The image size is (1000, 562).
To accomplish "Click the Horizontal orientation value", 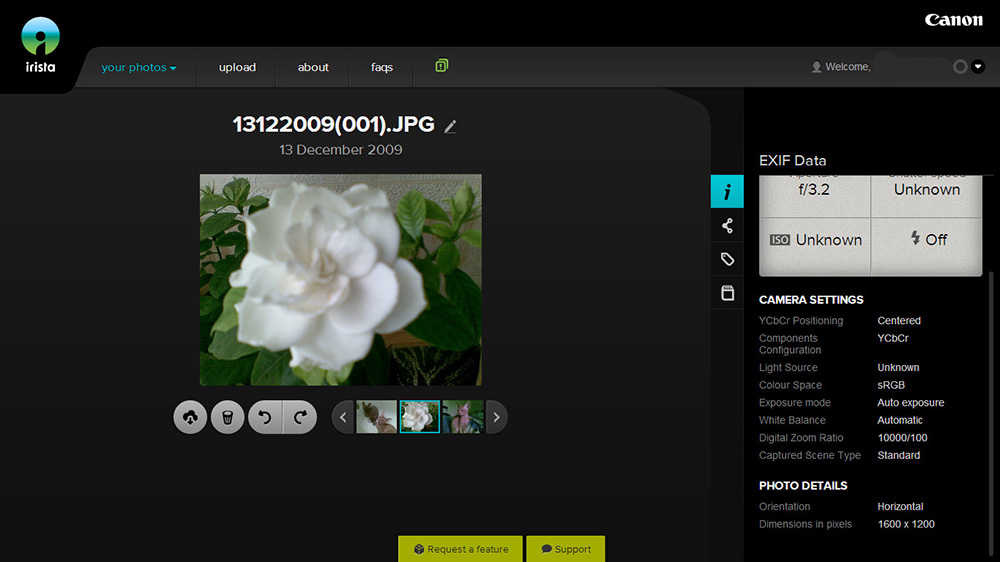I will tap(900, 507).
